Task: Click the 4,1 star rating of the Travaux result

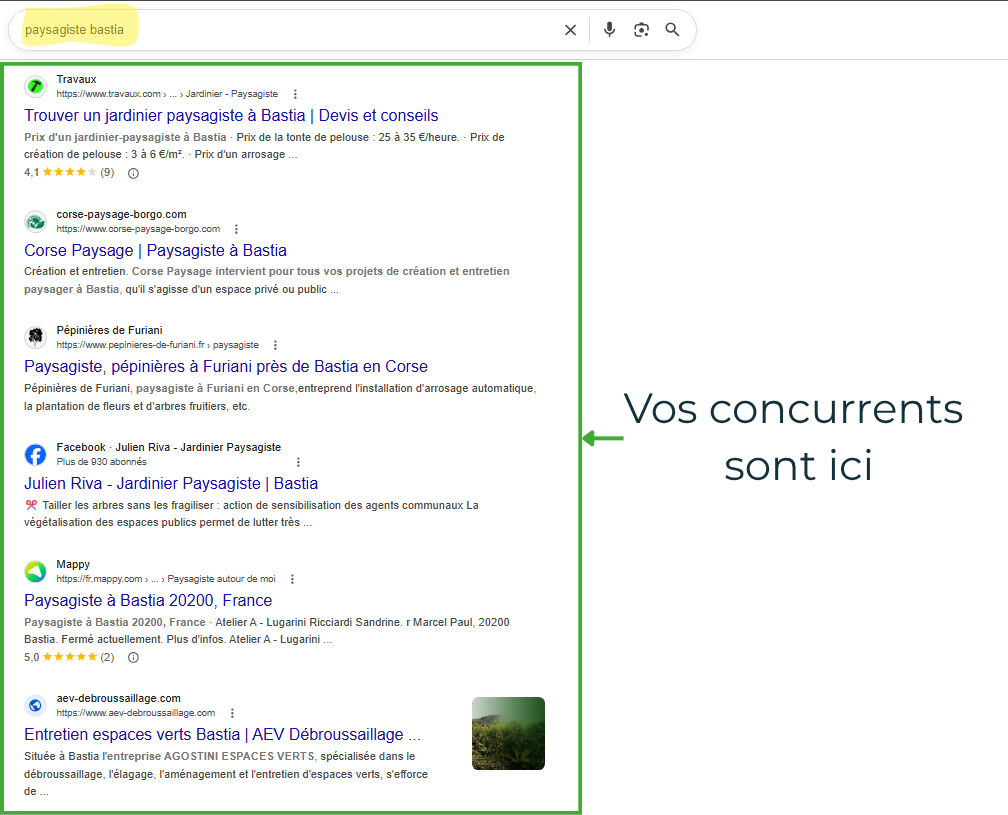Action: point(69,172)
